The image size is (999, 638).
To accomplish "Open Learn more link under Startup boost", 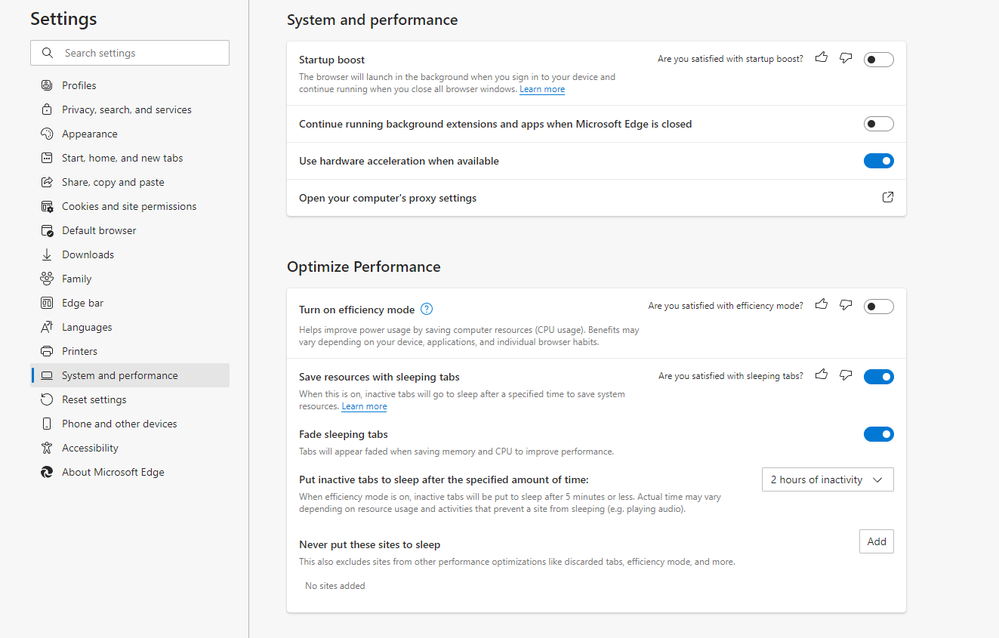I will pos(542,90).
